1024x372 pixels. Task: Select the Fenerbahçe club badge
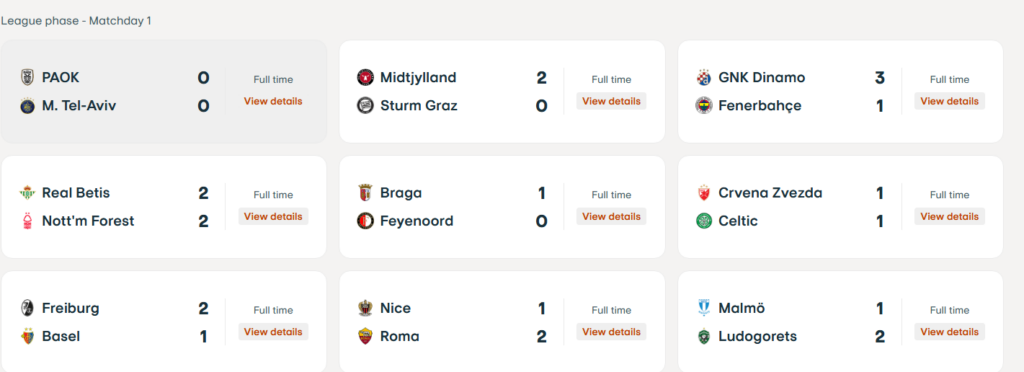coord(703,106)
